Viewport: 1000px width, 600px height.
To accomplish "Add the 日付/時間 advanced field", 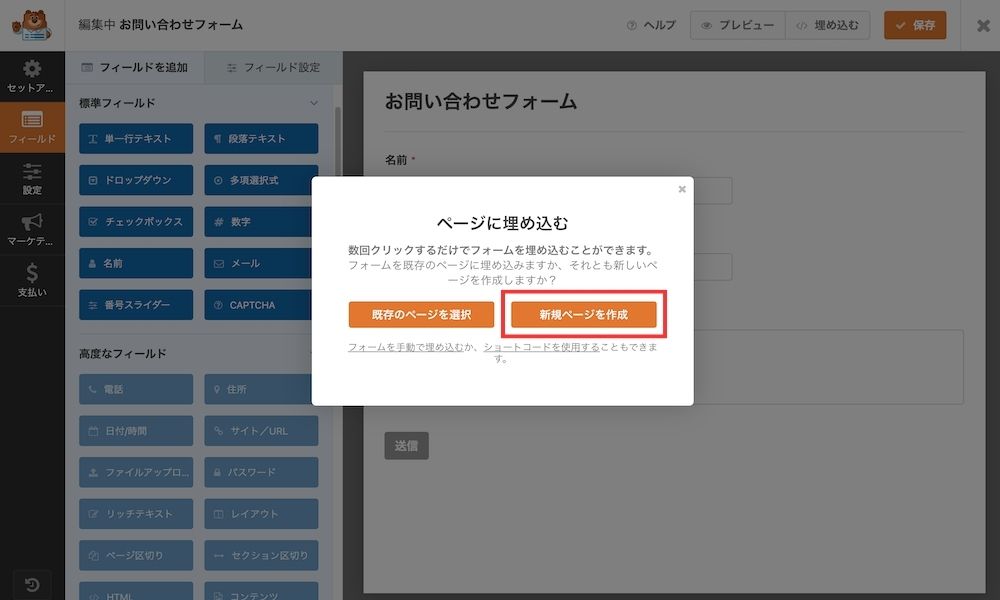I will (136, 431).
